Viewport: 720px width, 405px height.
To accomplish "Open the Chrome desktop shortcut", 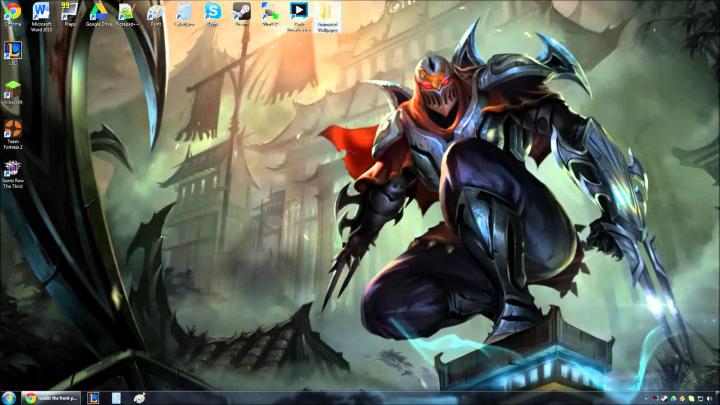I will (12, 14).
